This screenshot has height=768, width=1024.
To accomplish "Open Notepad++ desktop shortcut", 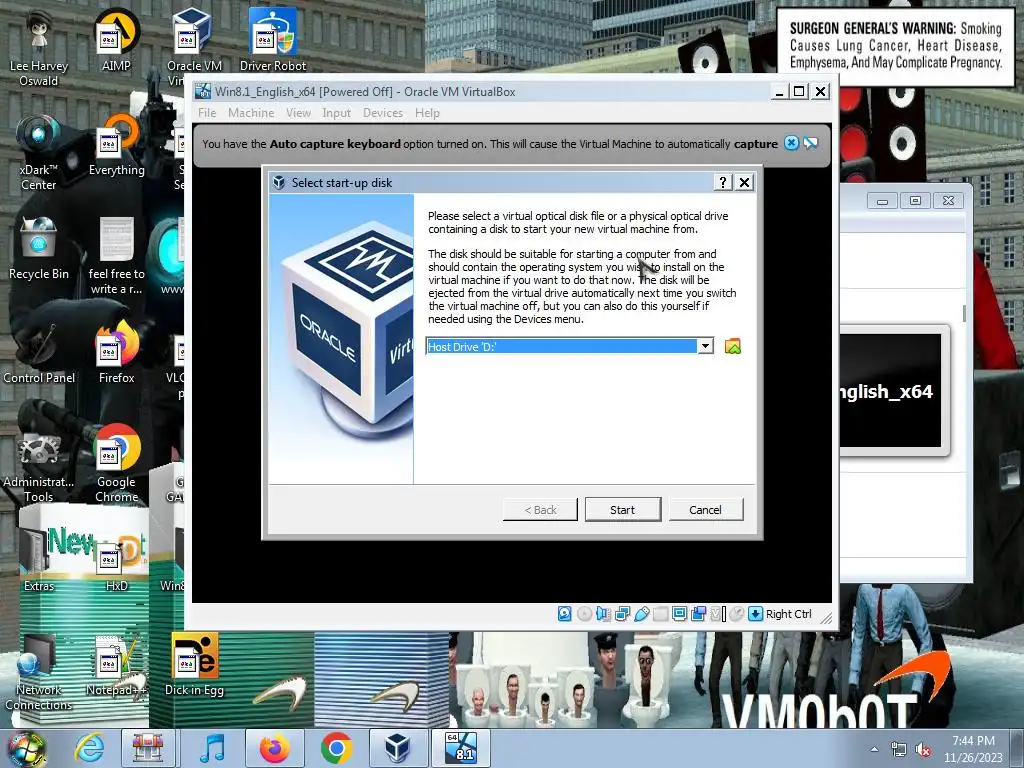I will (x=116, y=665).
